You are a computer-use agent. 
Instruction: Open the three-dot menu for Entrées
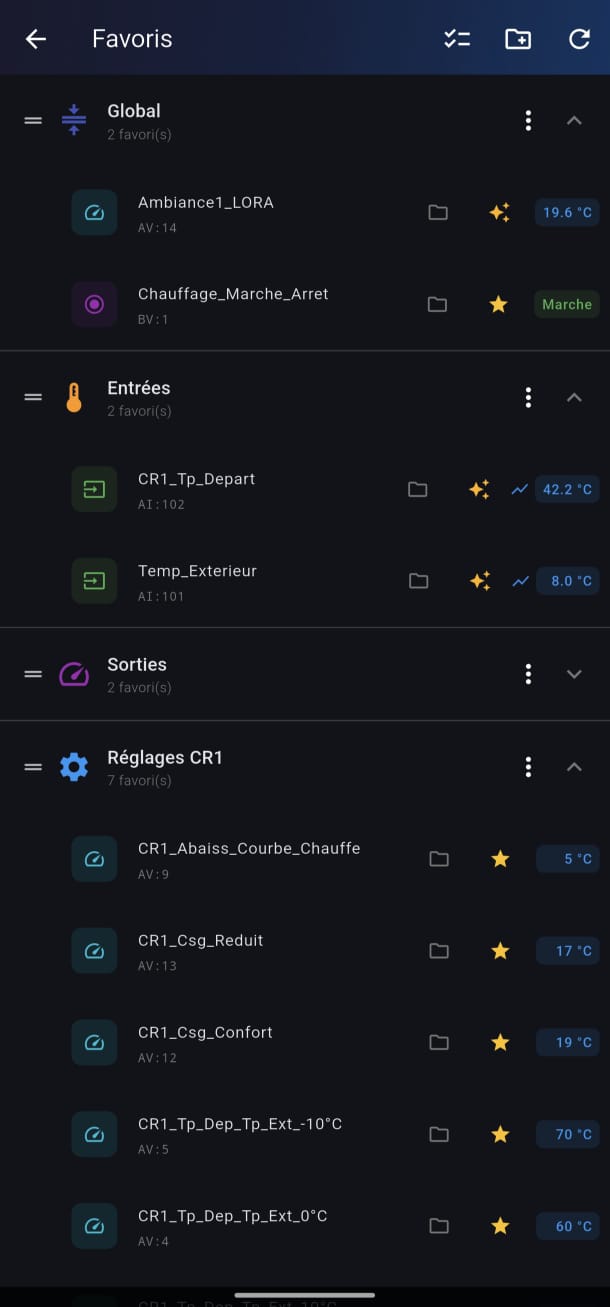pyautogui.click(x=528, y=397)
